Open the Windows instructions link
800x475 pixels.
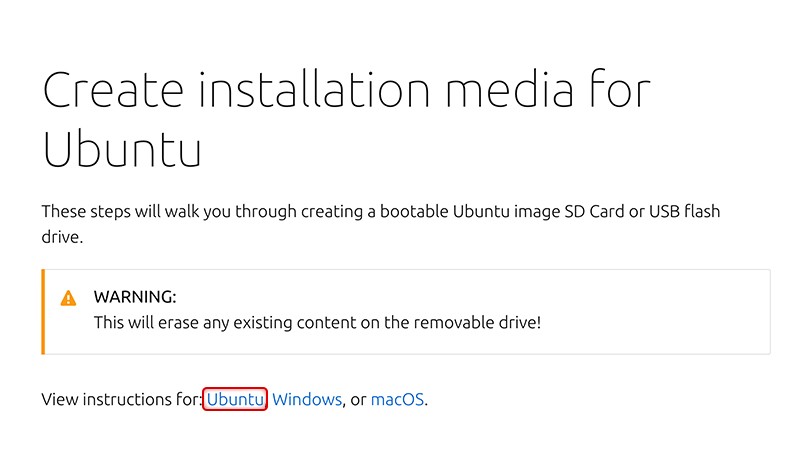coord(307,399)
